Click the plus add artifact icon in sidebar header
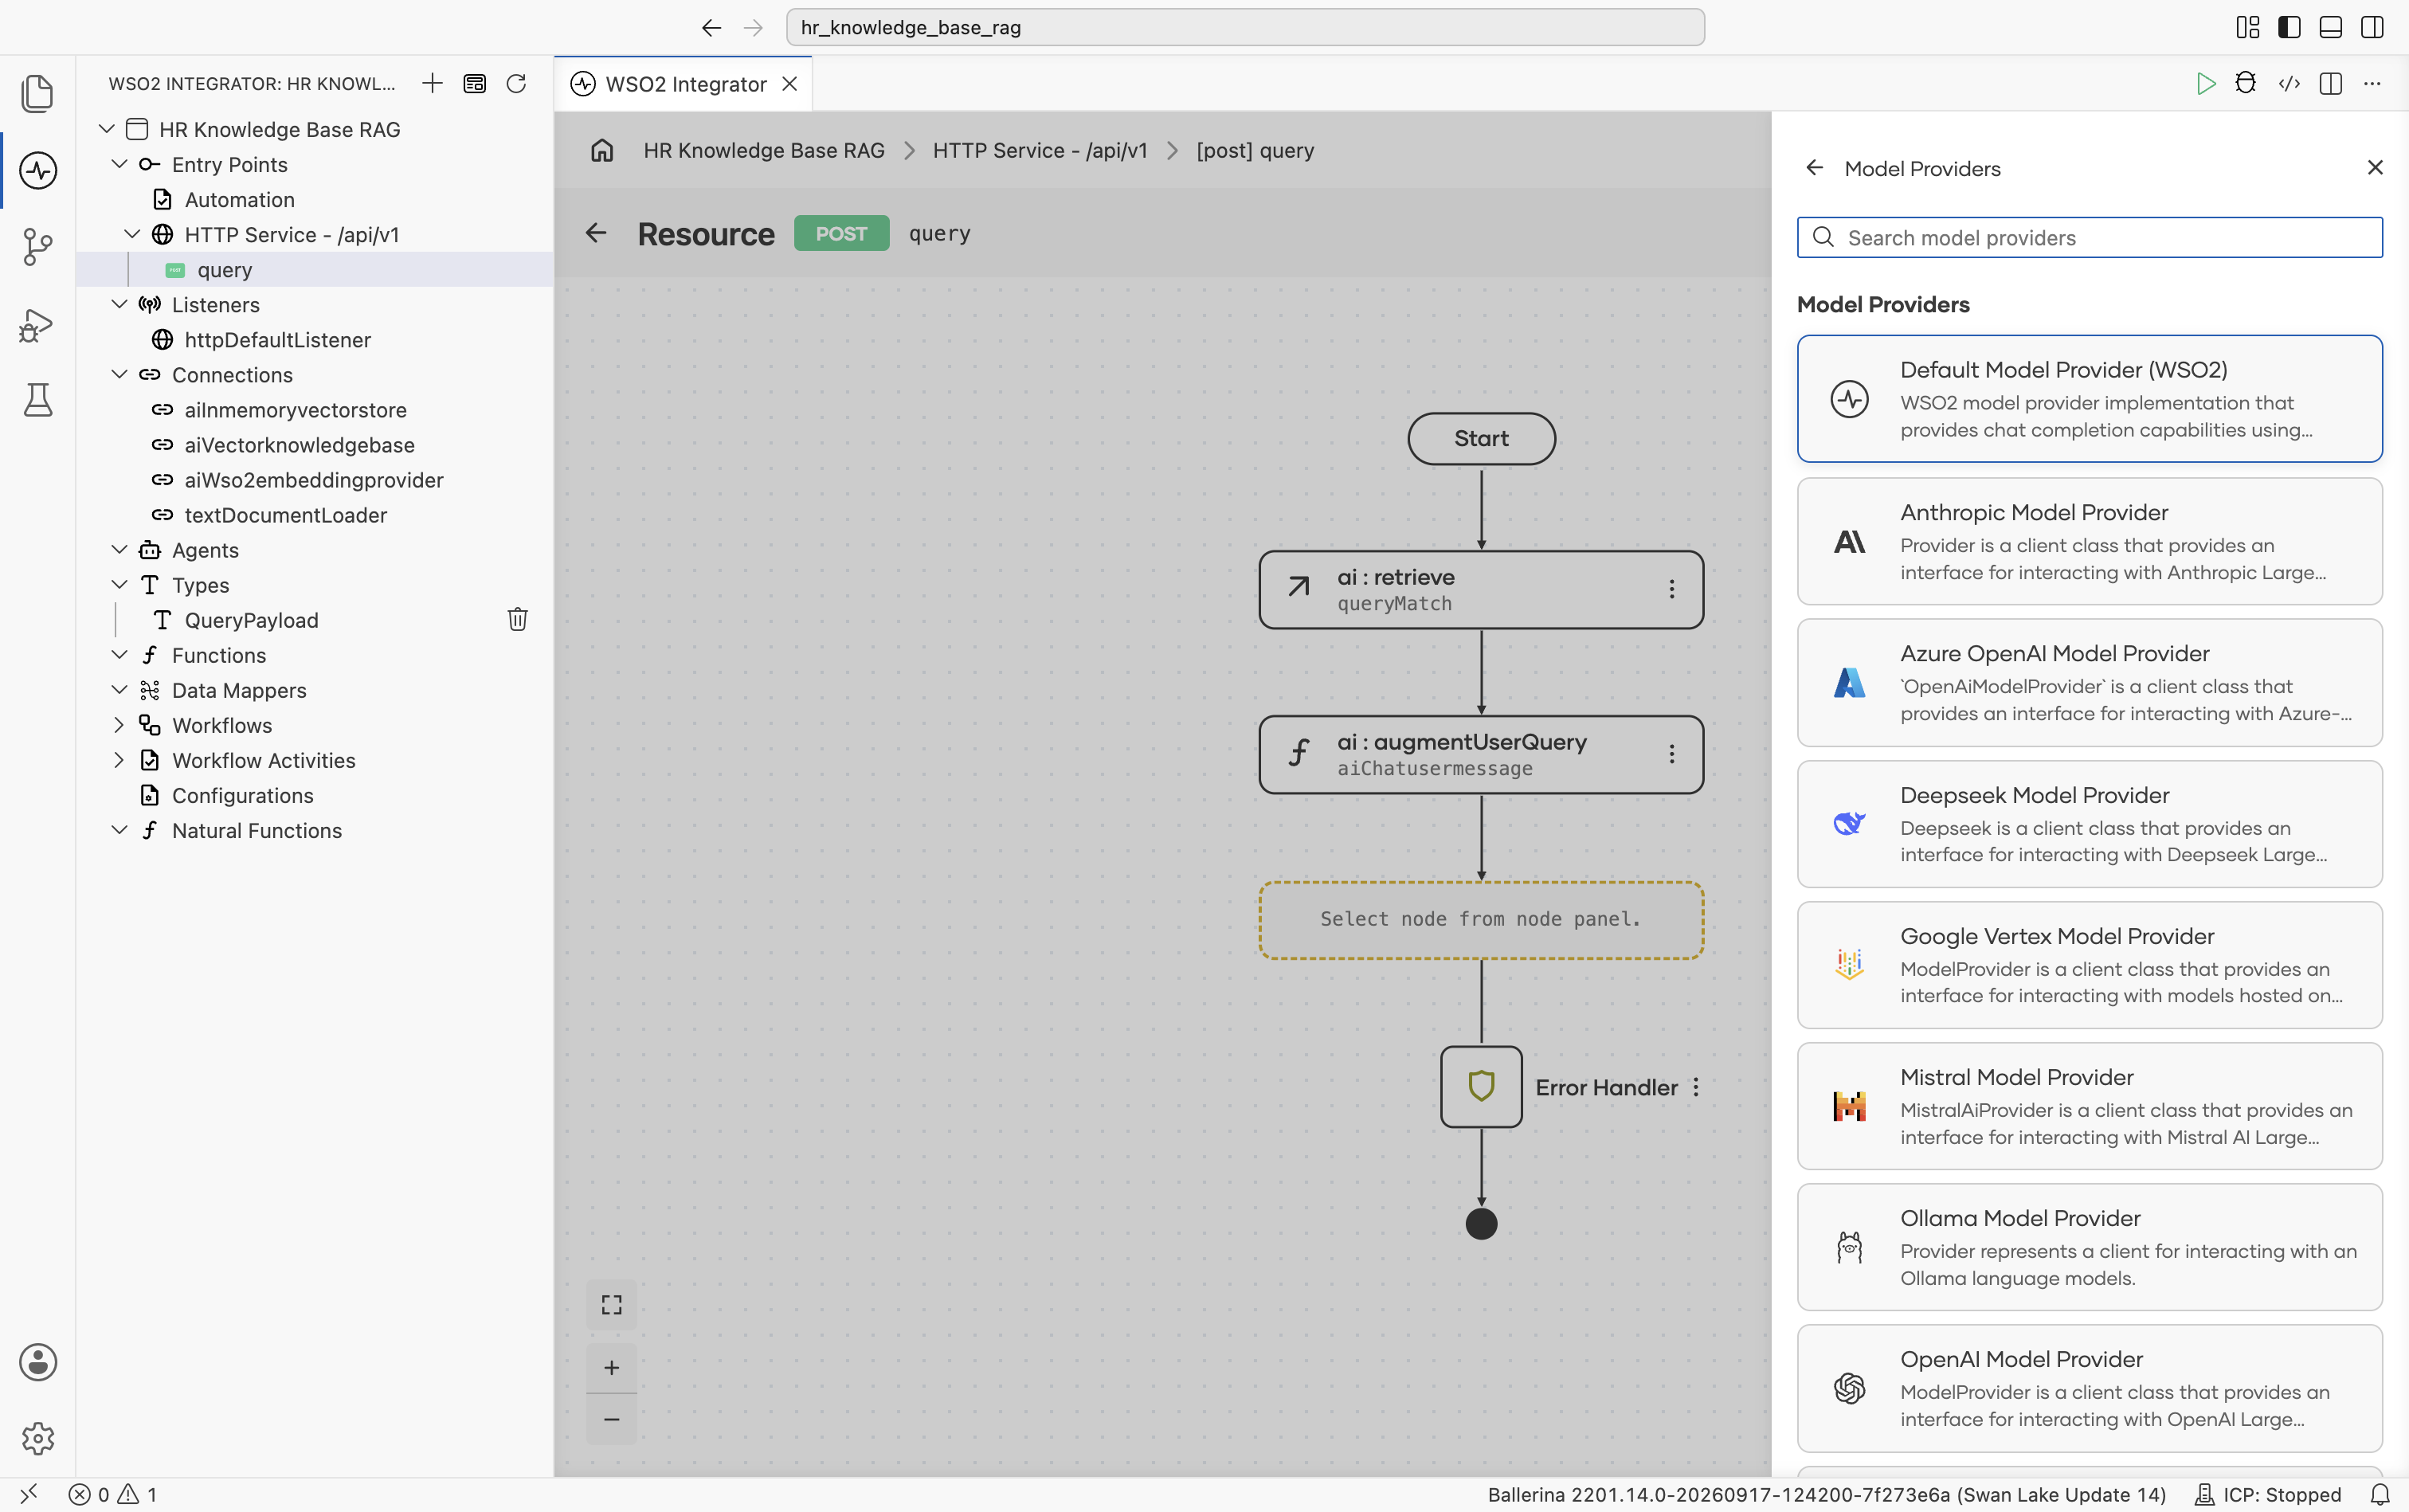Screen dimensions: 2409x1512 (432, 83)
